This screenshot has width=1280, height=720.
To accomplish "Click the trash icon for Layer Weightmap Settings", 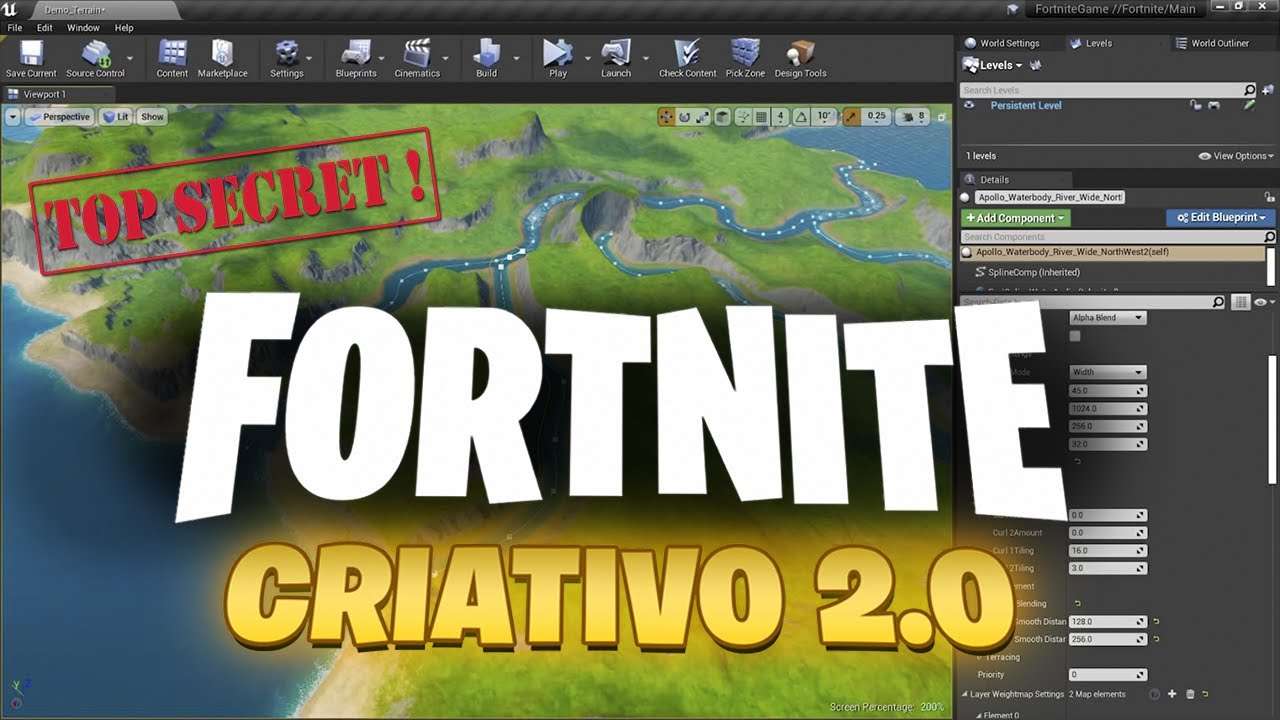I will (x=1190, y=694).
